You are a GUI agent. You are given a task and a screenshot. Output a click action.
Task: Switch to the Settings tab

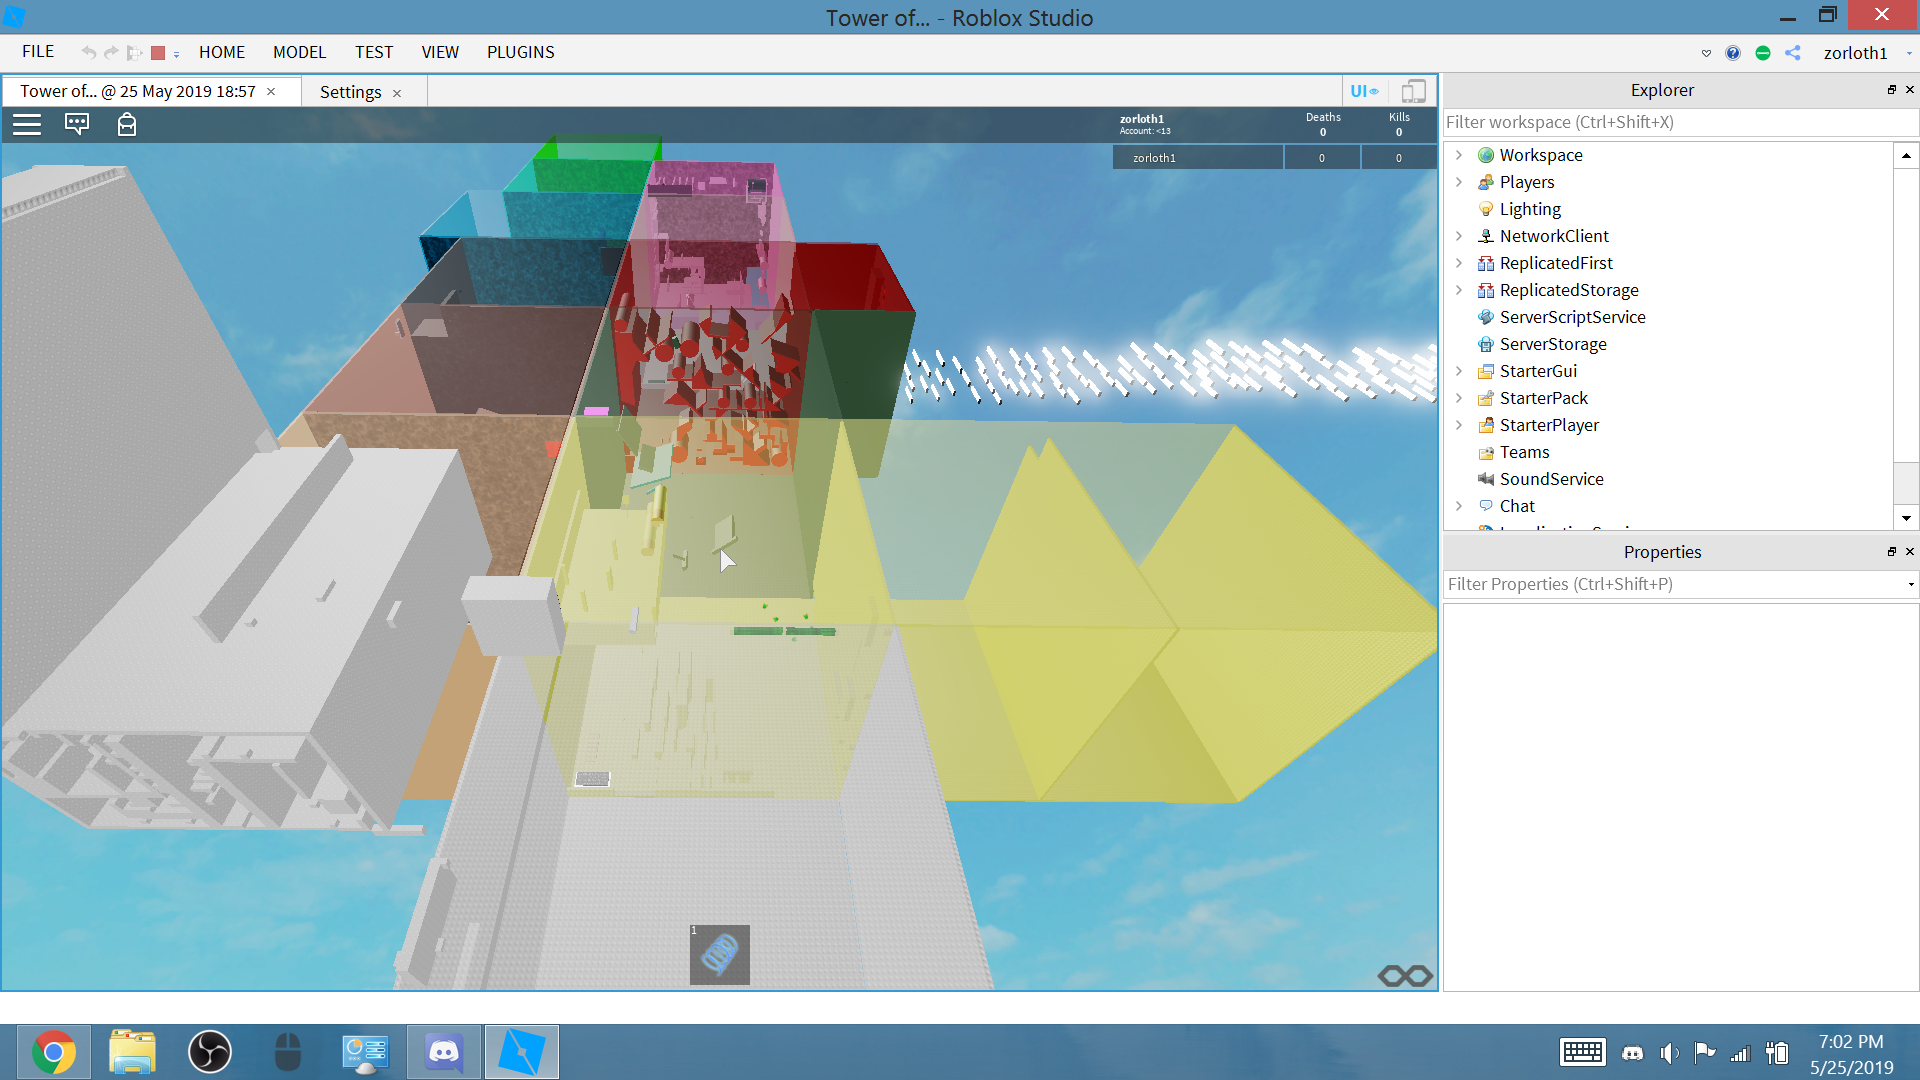(x=350, y=92)
